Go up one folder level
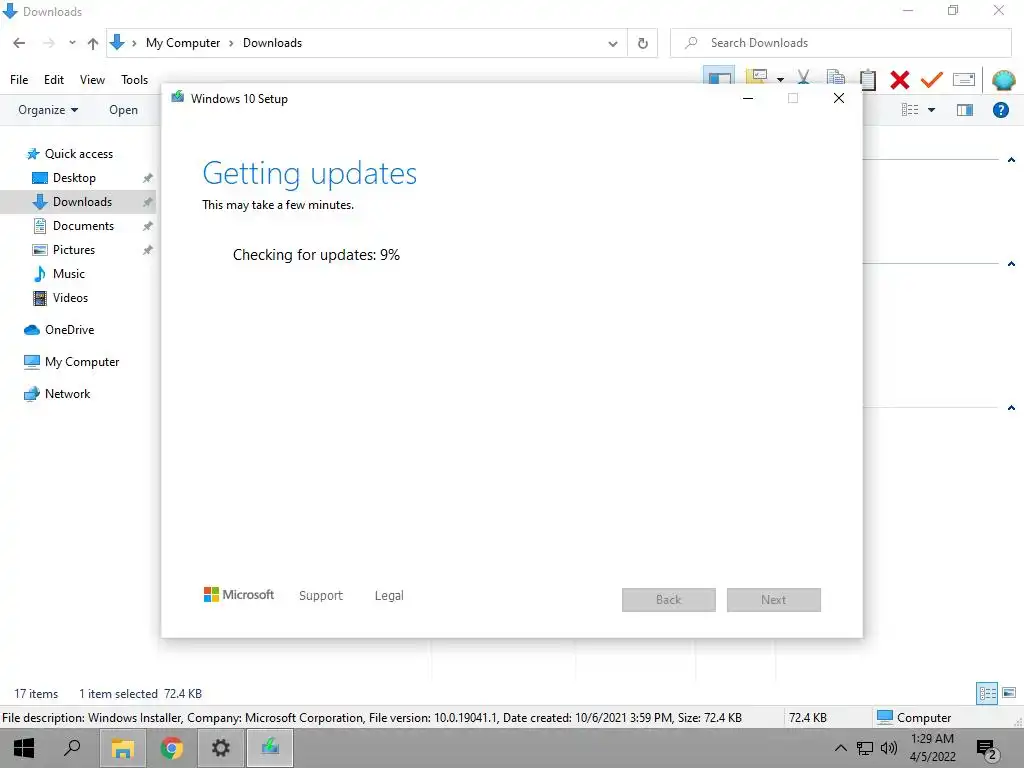 tap(93, 43)
